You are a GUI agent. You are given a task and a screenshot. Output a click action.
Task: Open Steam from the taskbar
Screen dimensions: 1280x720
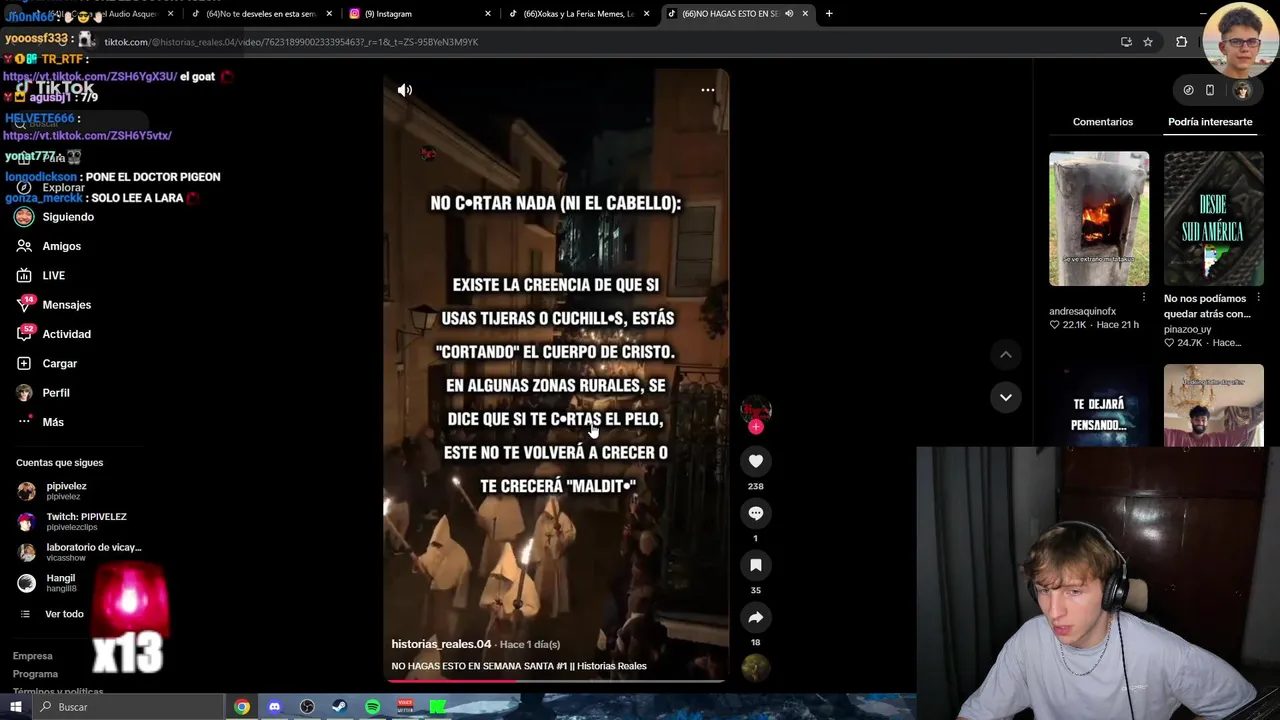340,707
